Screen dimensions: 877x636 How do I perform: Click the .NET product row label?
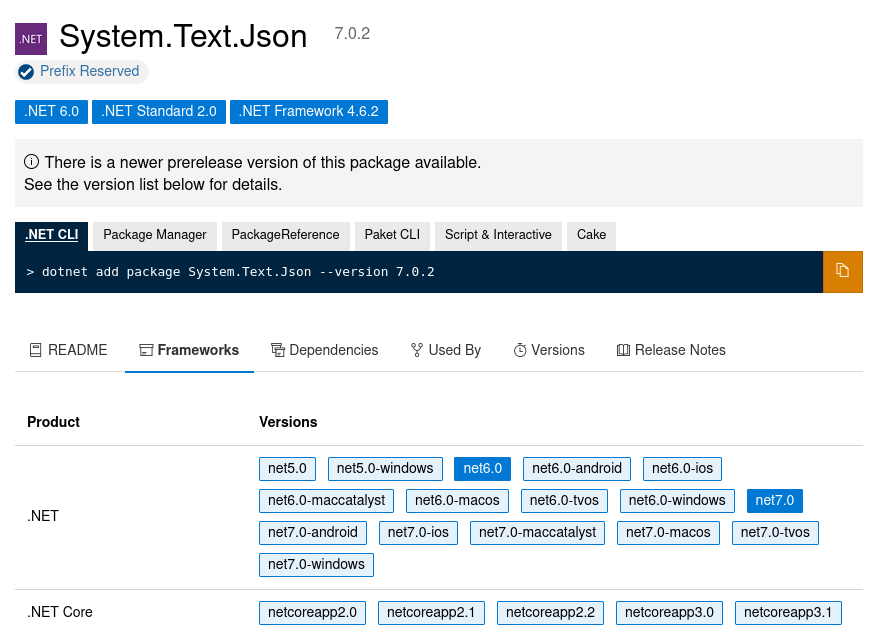[43, 516]
